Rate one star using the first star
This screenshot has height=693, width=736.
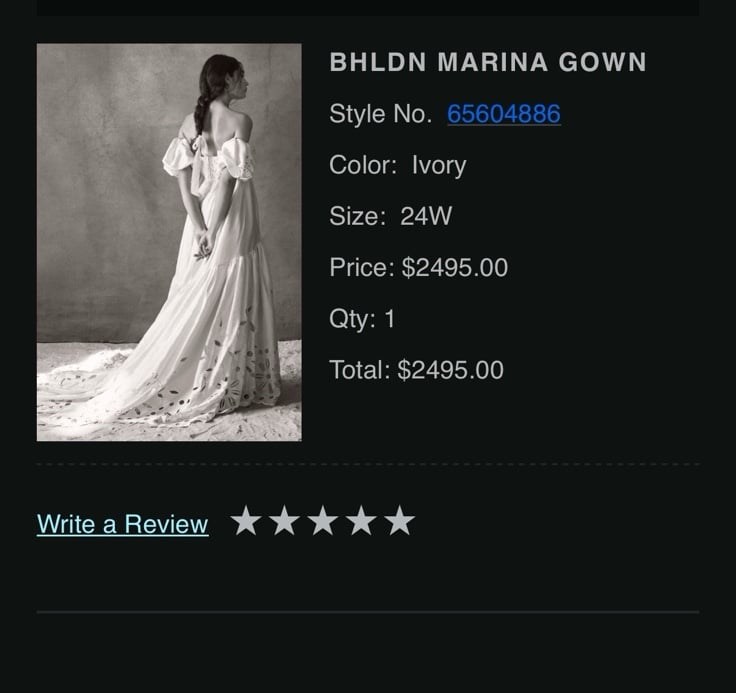(246, 520)
